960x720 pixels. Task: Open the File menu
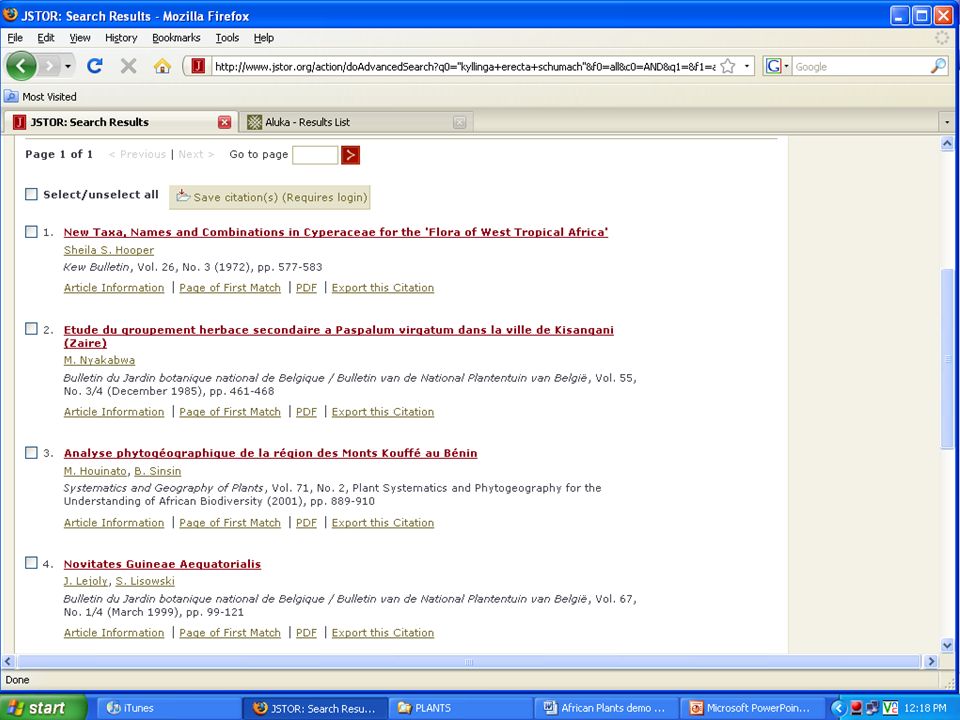(x=15, y=38)
